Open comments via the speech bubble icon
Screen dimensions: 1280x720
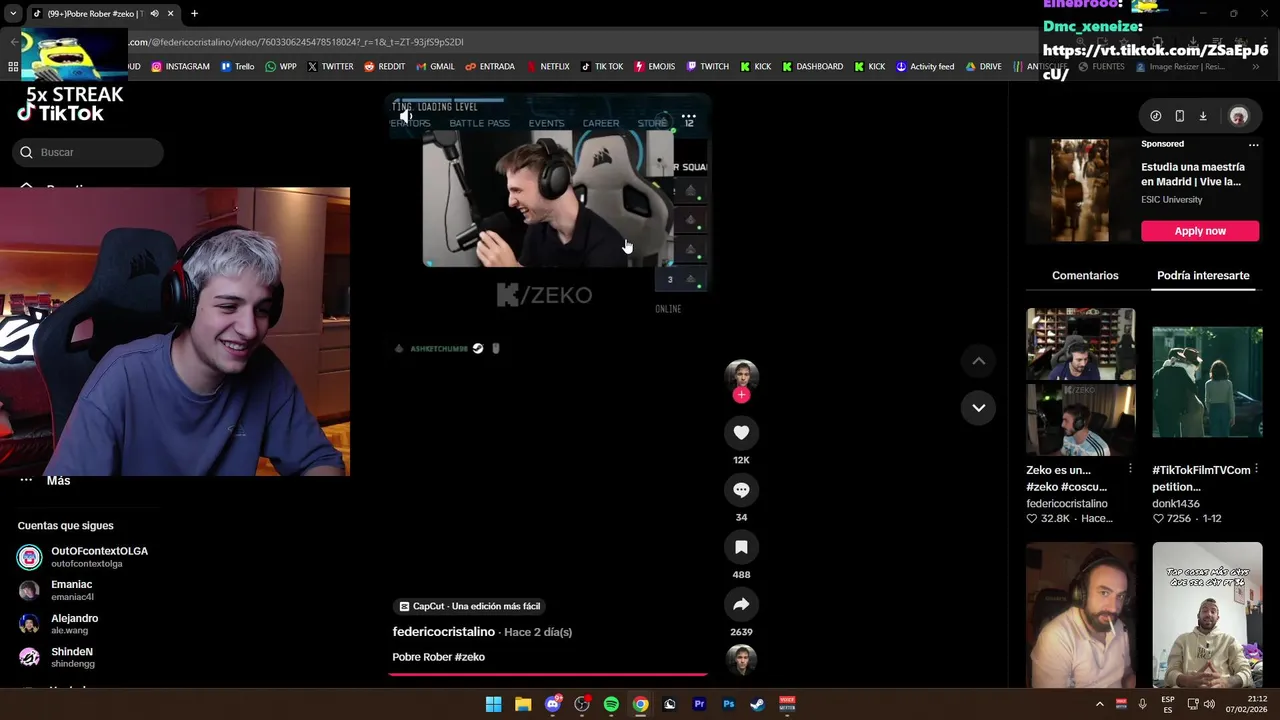point(741,490)
